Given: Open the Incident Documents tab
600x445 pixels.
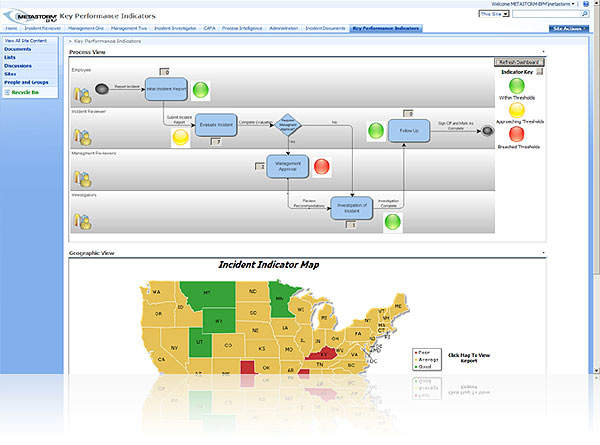Looking at the screenshot, I should pos(328,29).
